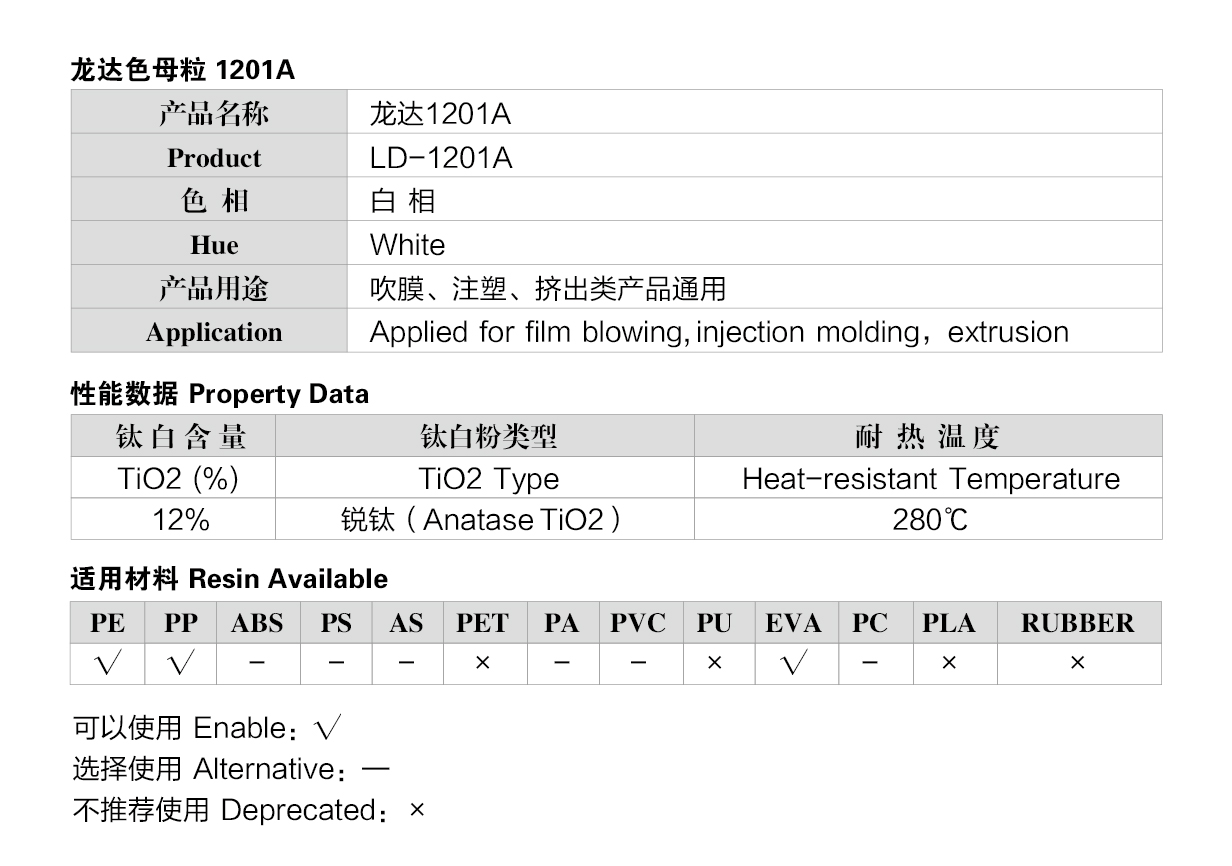This screenshot has height=866, width=1232.
Task: Select the PVC column header
Action: [x=638, y=623]
